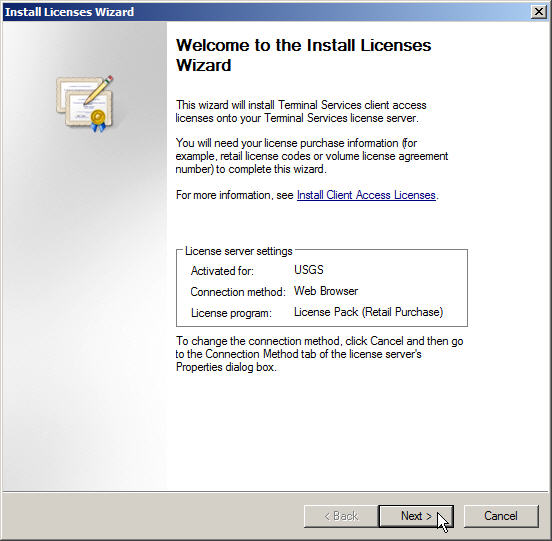Cancel the Install Licenses Wizard

pos(501,516)
